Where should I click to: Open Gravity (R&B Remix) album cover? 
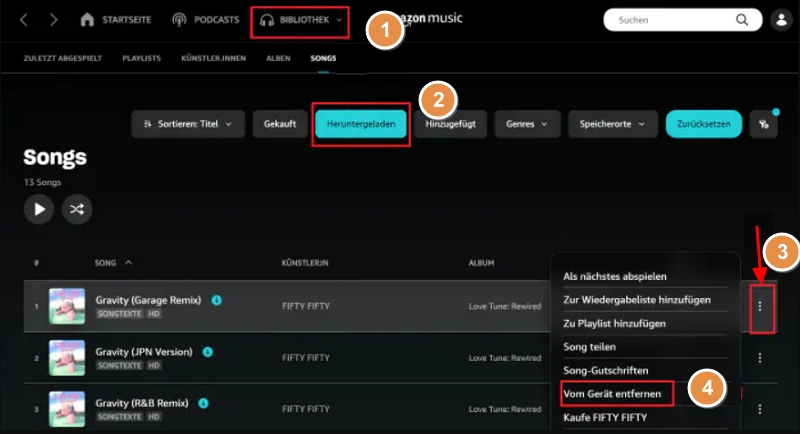67,409
